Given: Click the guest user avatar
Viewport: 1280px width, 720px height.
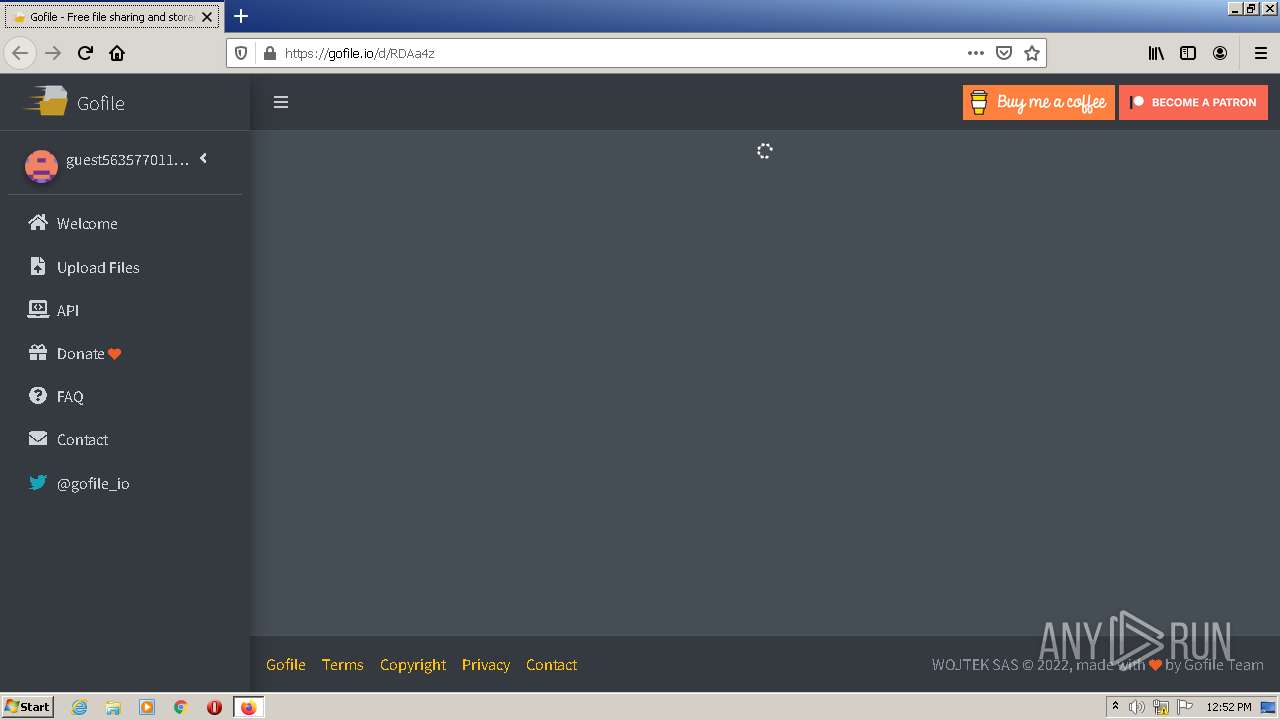Looking at the screenshot, I should (41, 166).
